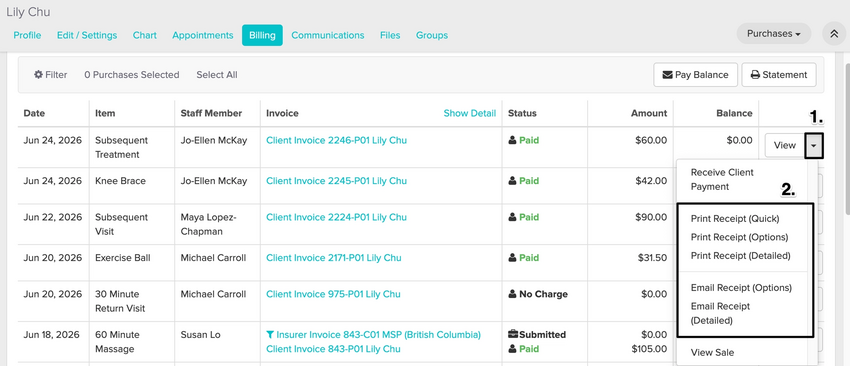
Task: Click the Submitted status text
Action: click(x=542, y=335)
